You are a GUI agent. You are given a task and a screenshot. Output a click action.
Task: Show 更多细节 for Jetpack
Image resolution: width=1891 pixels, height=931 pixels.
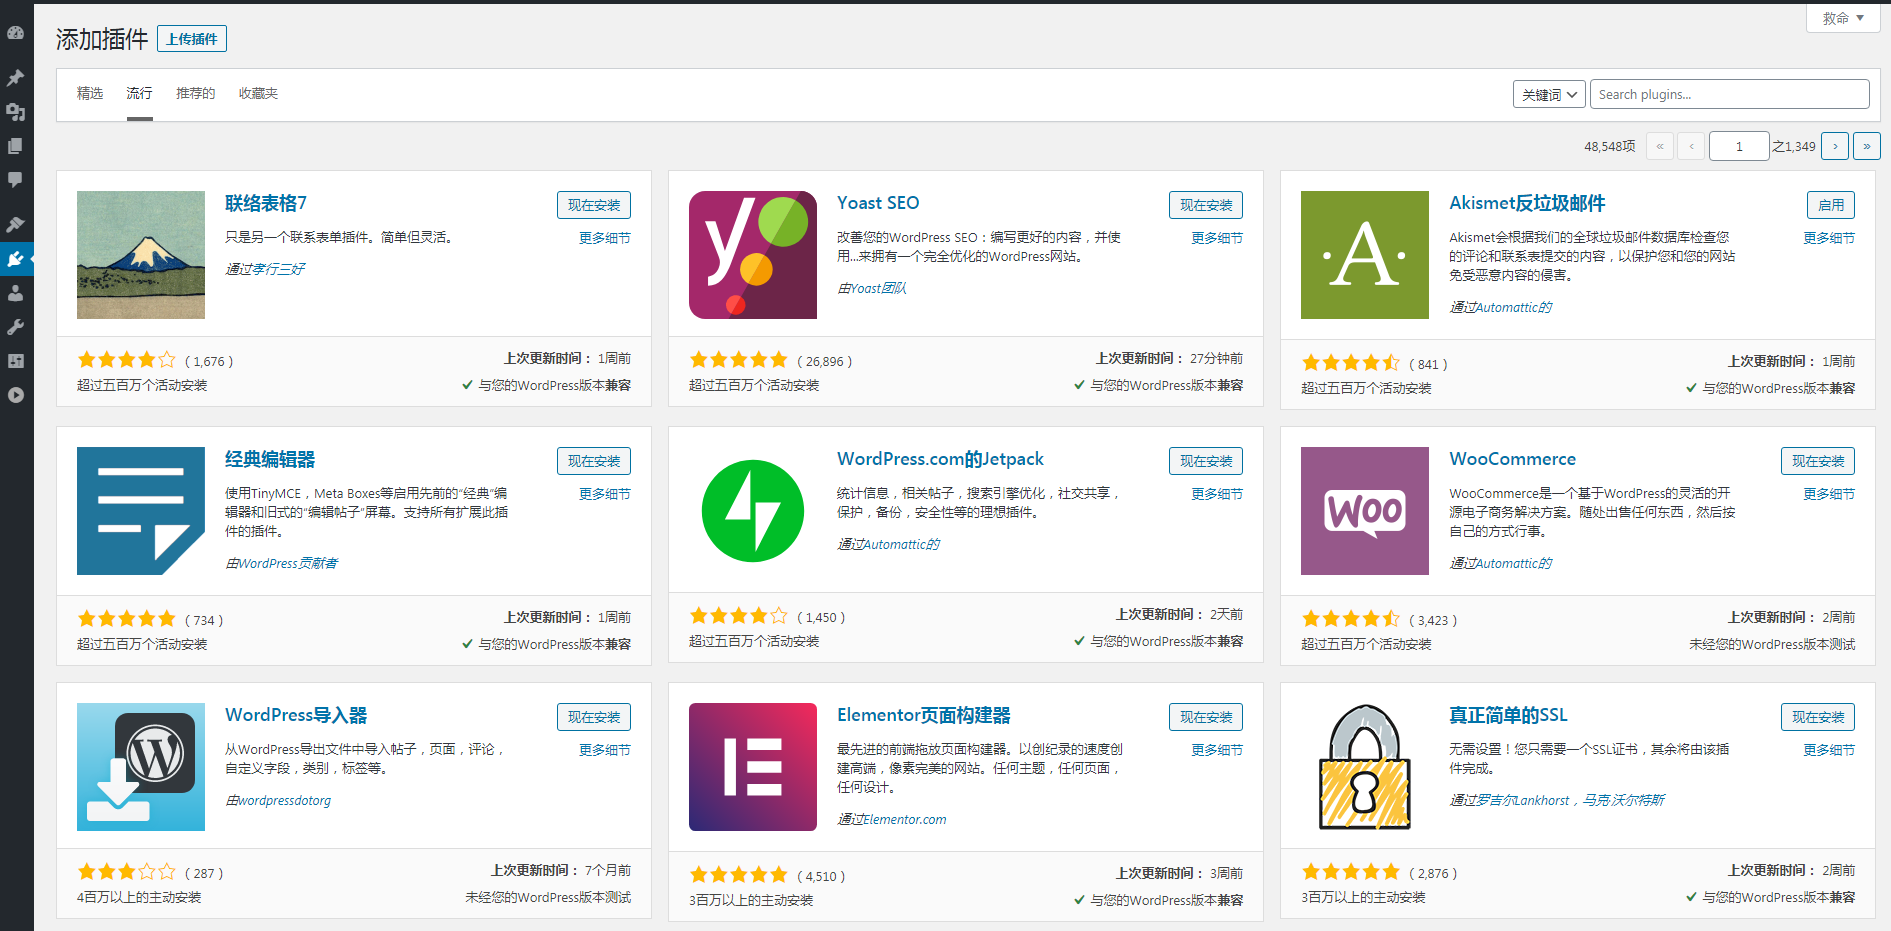point(1217,494)
